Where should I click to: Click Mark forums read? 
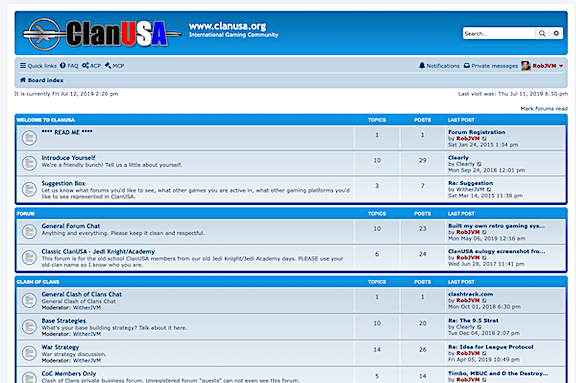click(x=544, y=109)
